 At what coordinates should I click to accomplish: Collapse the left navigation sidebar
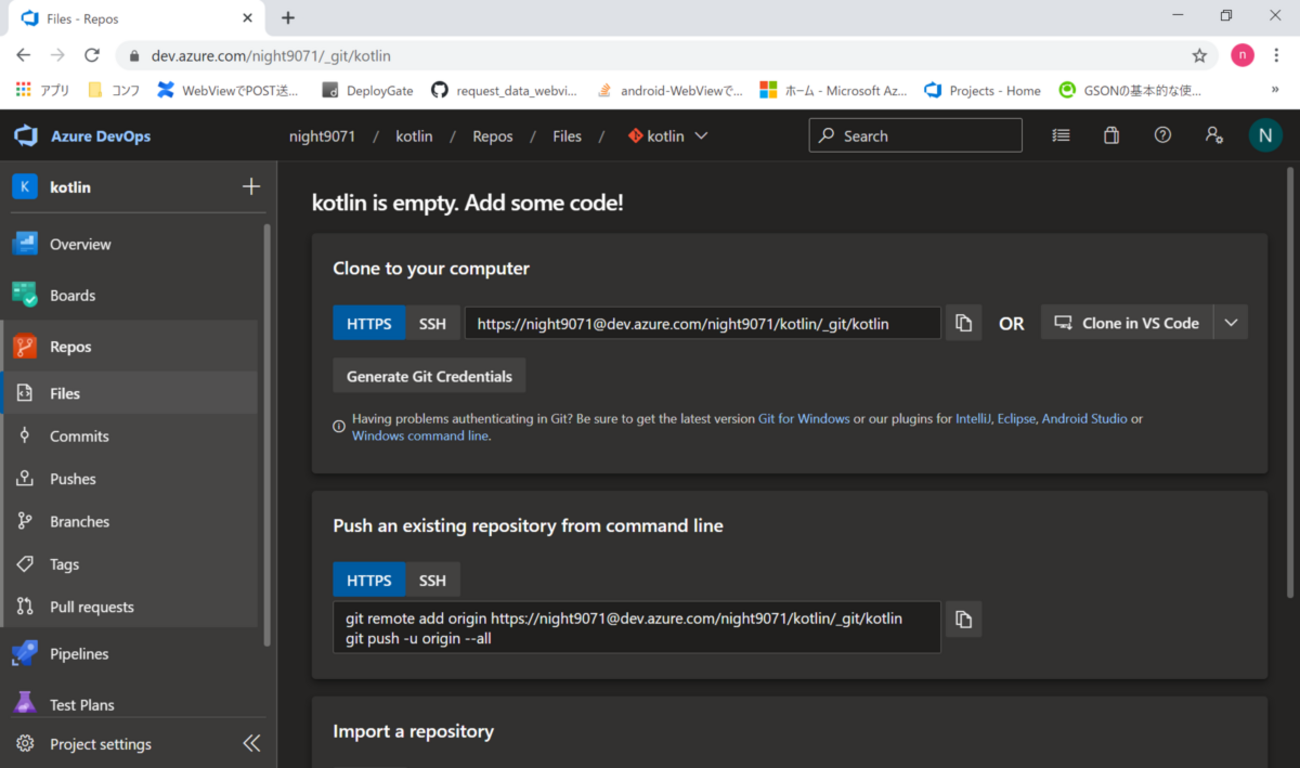[x=251, y=743]
